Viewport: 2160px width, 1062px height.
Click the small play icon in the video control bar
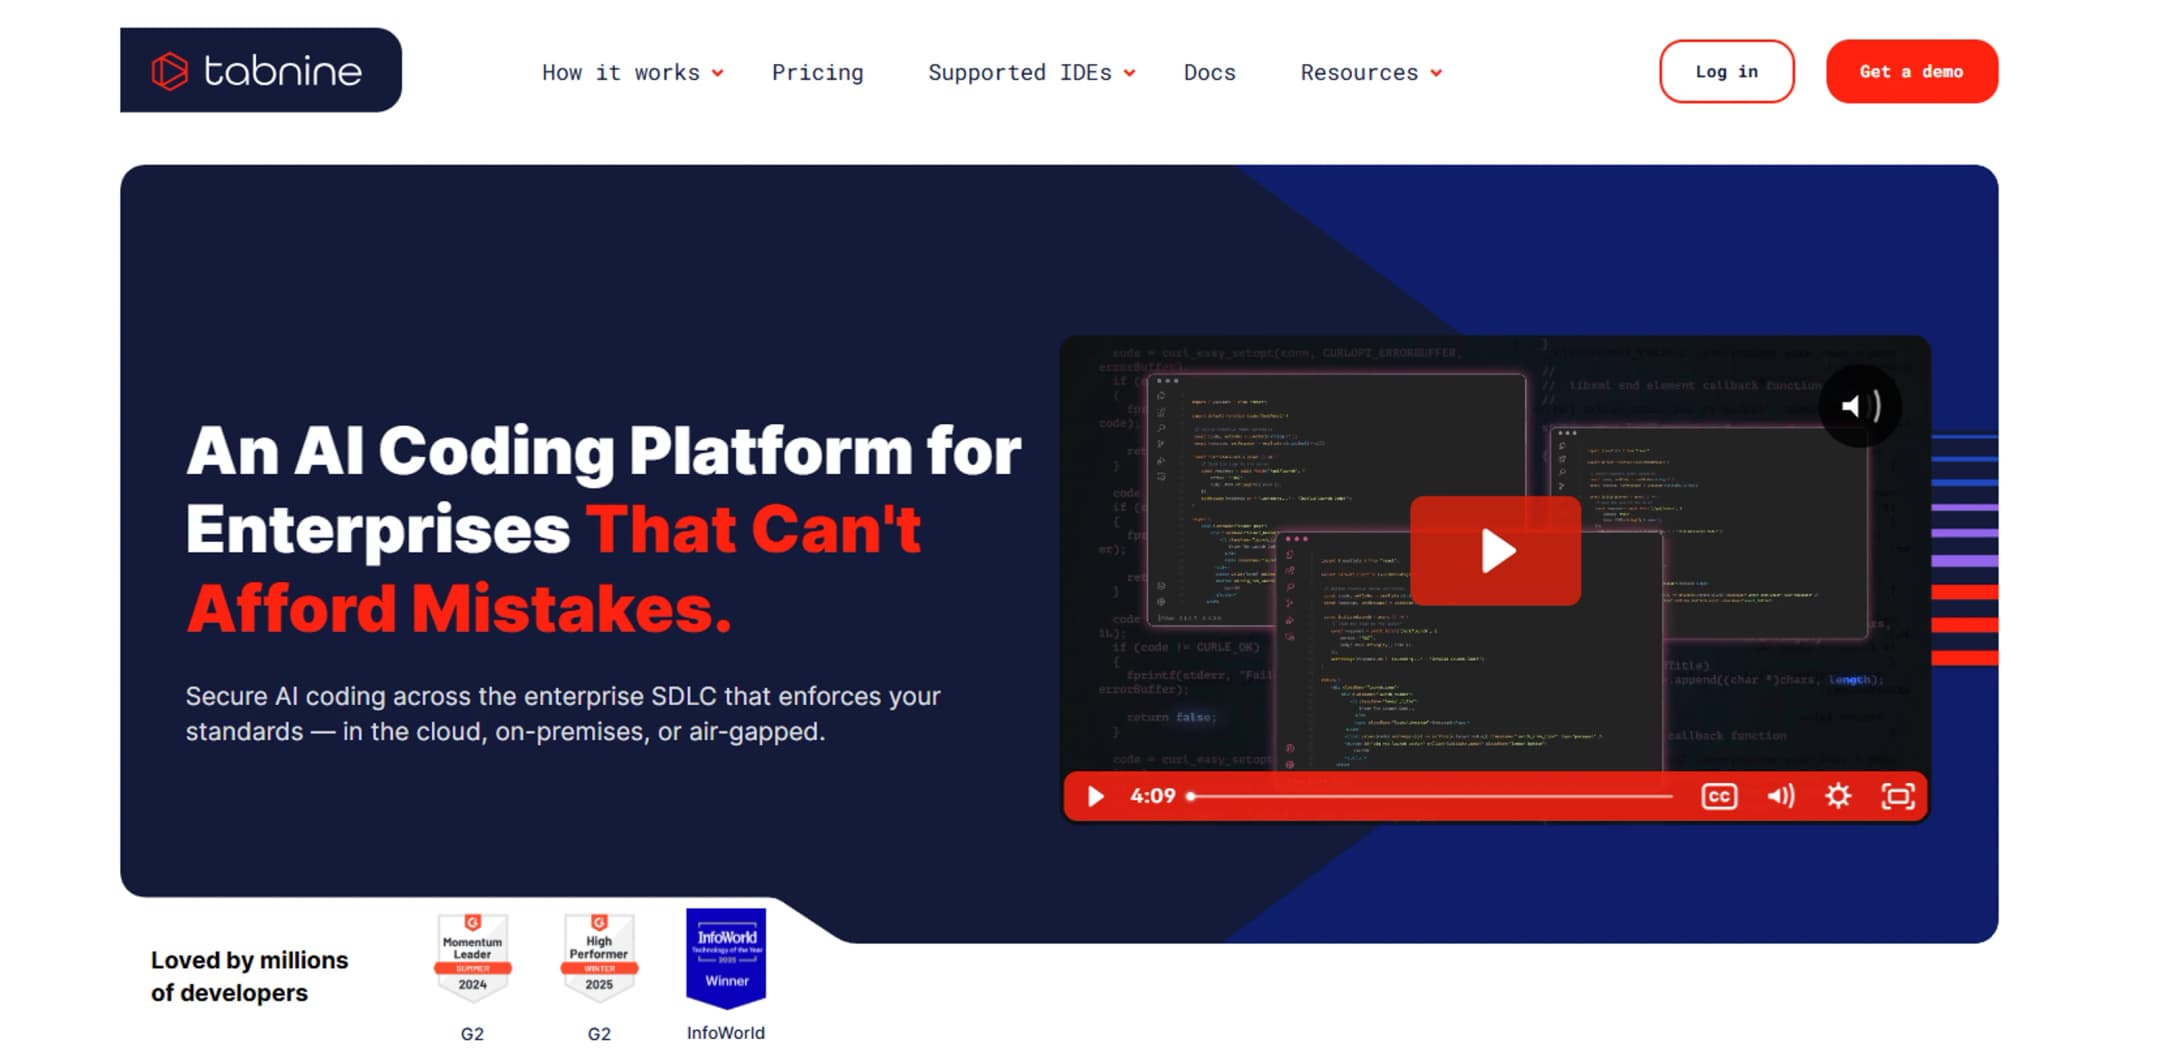pos(1096,796)
